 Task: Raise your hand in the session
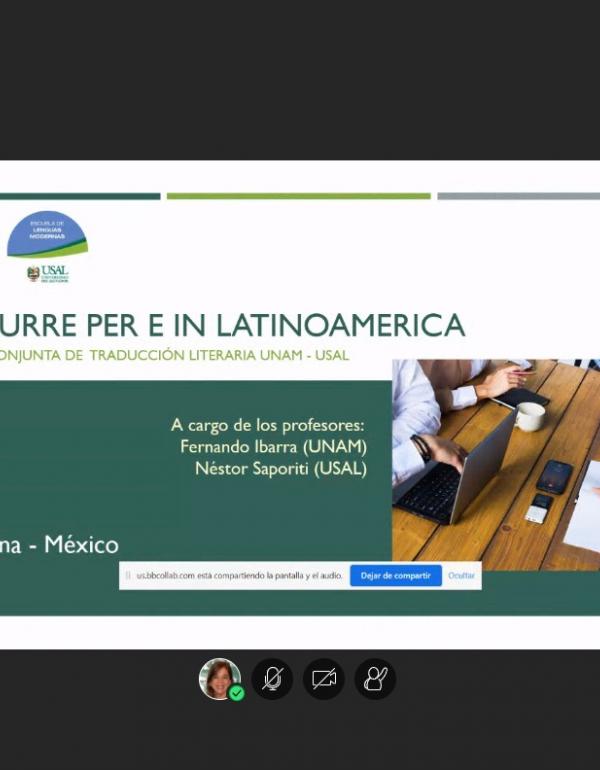375,679
